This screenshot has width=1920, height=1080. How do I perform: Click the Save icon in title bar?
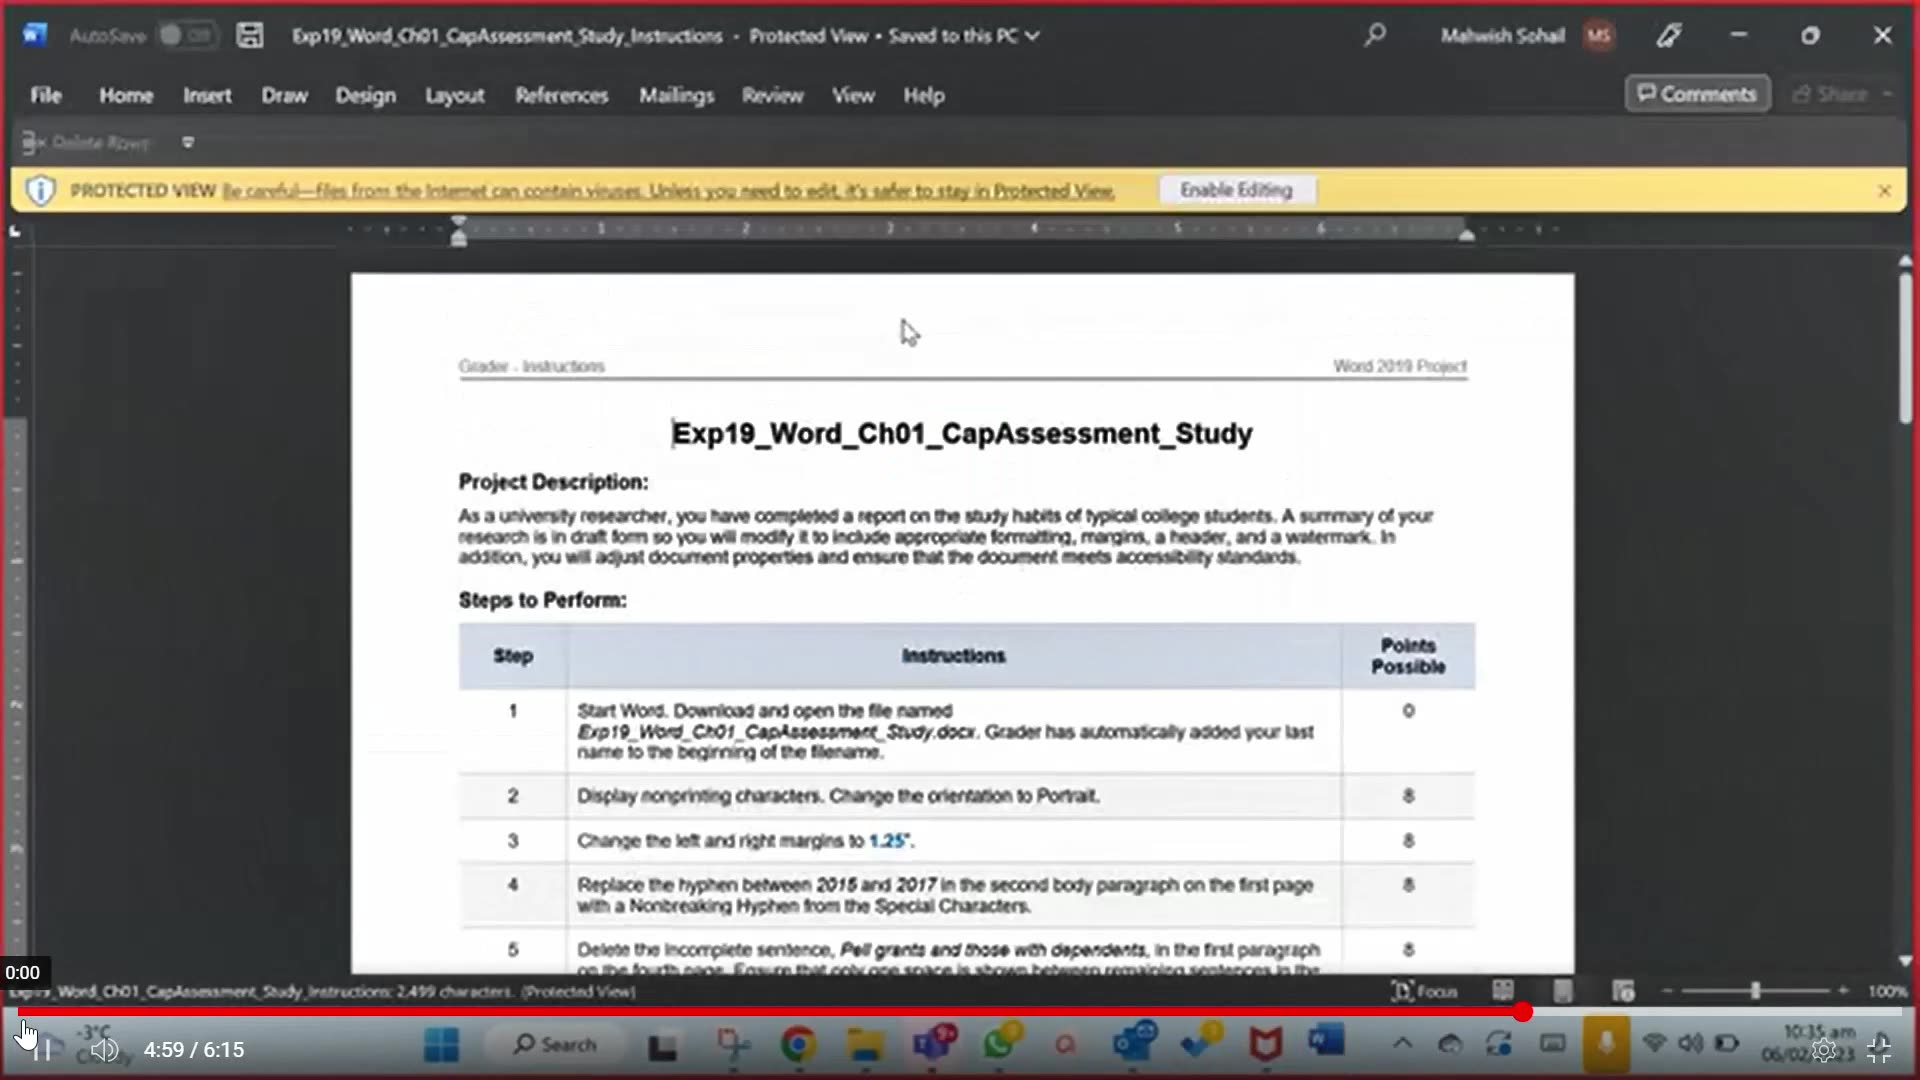[250, 36]
